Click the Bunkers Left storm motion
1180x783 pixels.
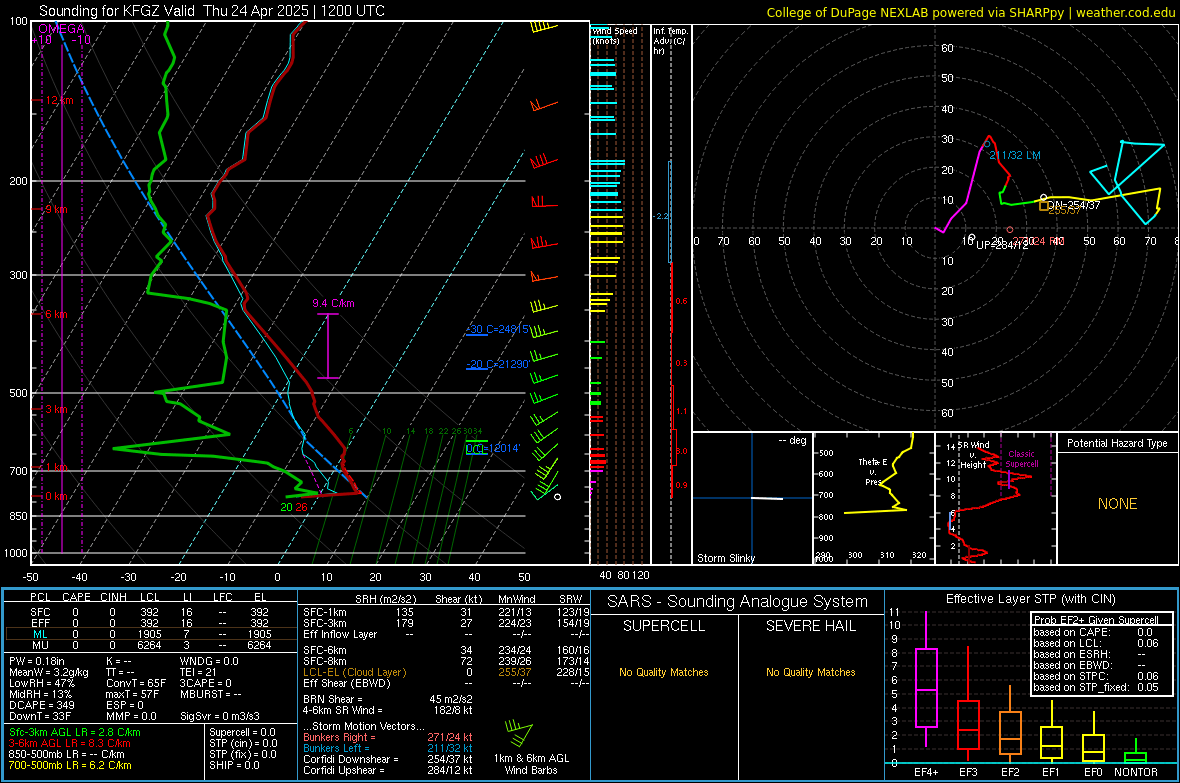pos(388,748)
